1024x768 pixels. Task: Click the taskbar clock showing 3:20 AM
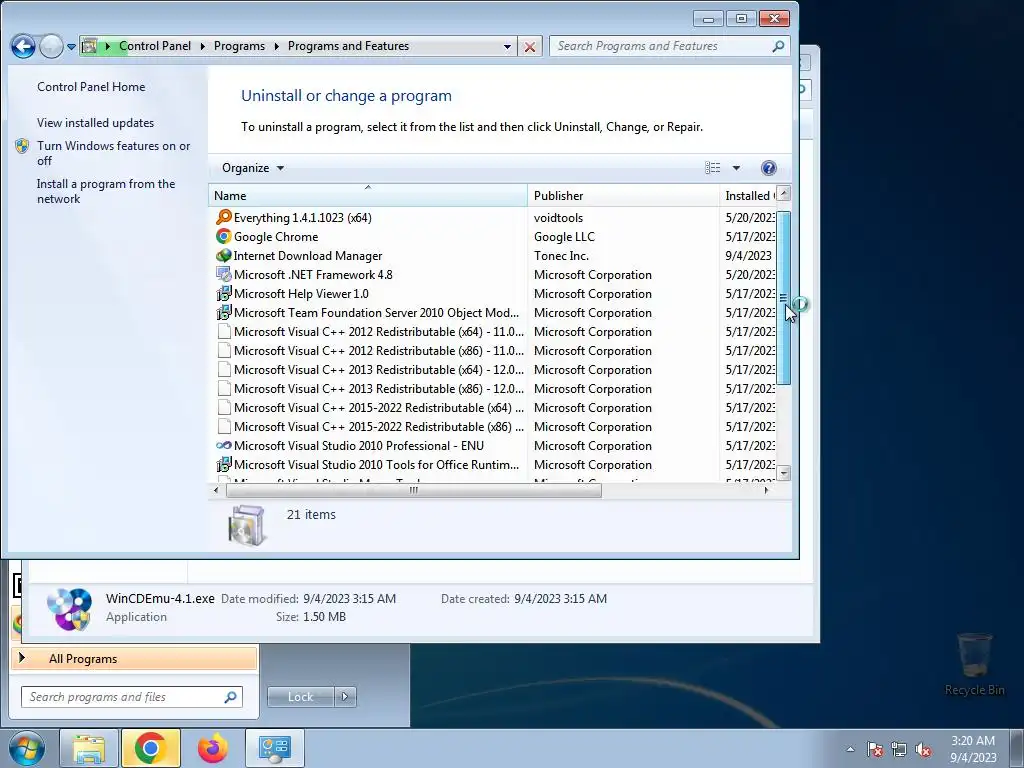[973, 749]
